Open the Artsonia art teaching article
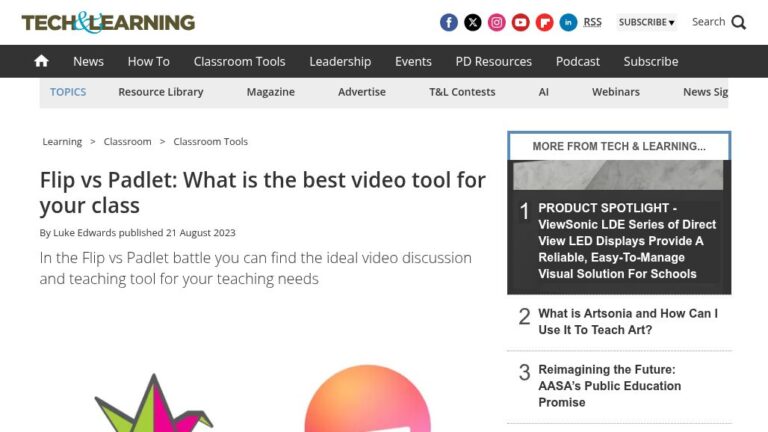The image size is (768, 432). [x=628, y=321]
